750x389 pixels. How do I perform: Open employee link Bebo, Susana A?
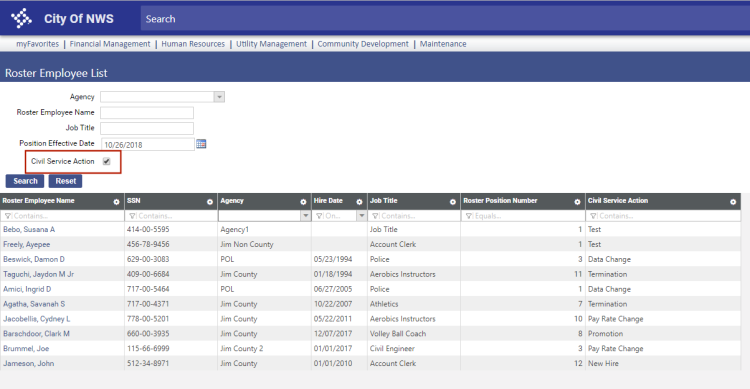click(x=29, y=229)
